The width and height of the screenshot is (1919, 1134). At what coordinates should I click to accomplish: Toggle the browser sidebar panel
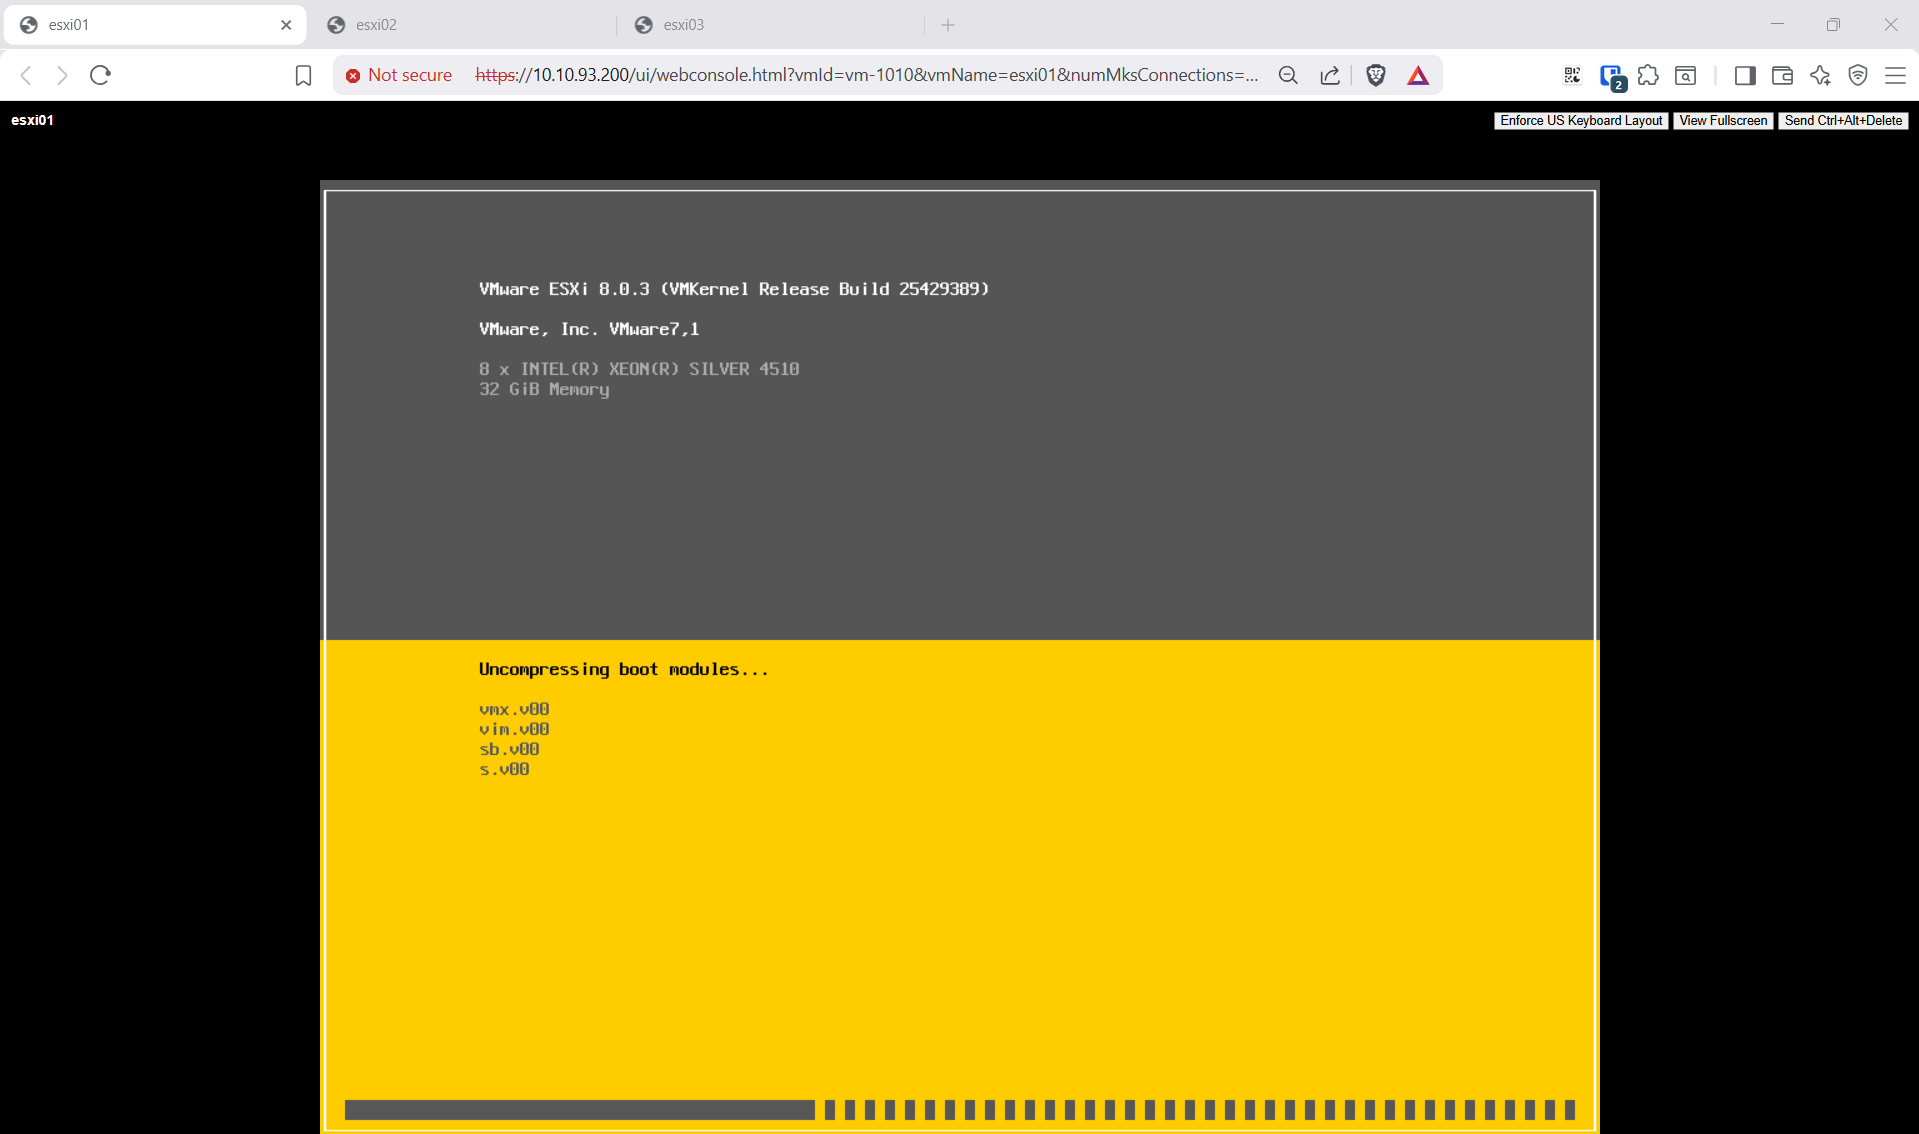1745,75
